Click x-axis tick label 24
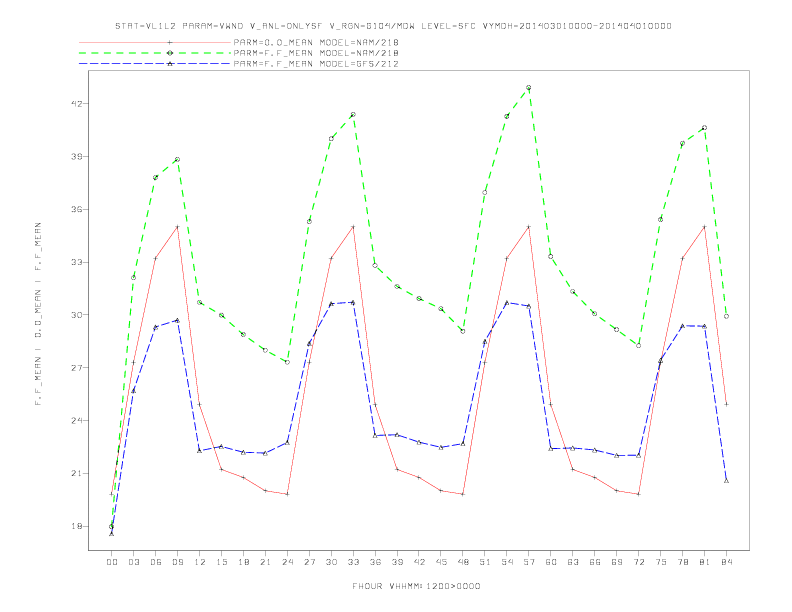The width and height of the screenshot is (792, 612). tap(287, 562)
